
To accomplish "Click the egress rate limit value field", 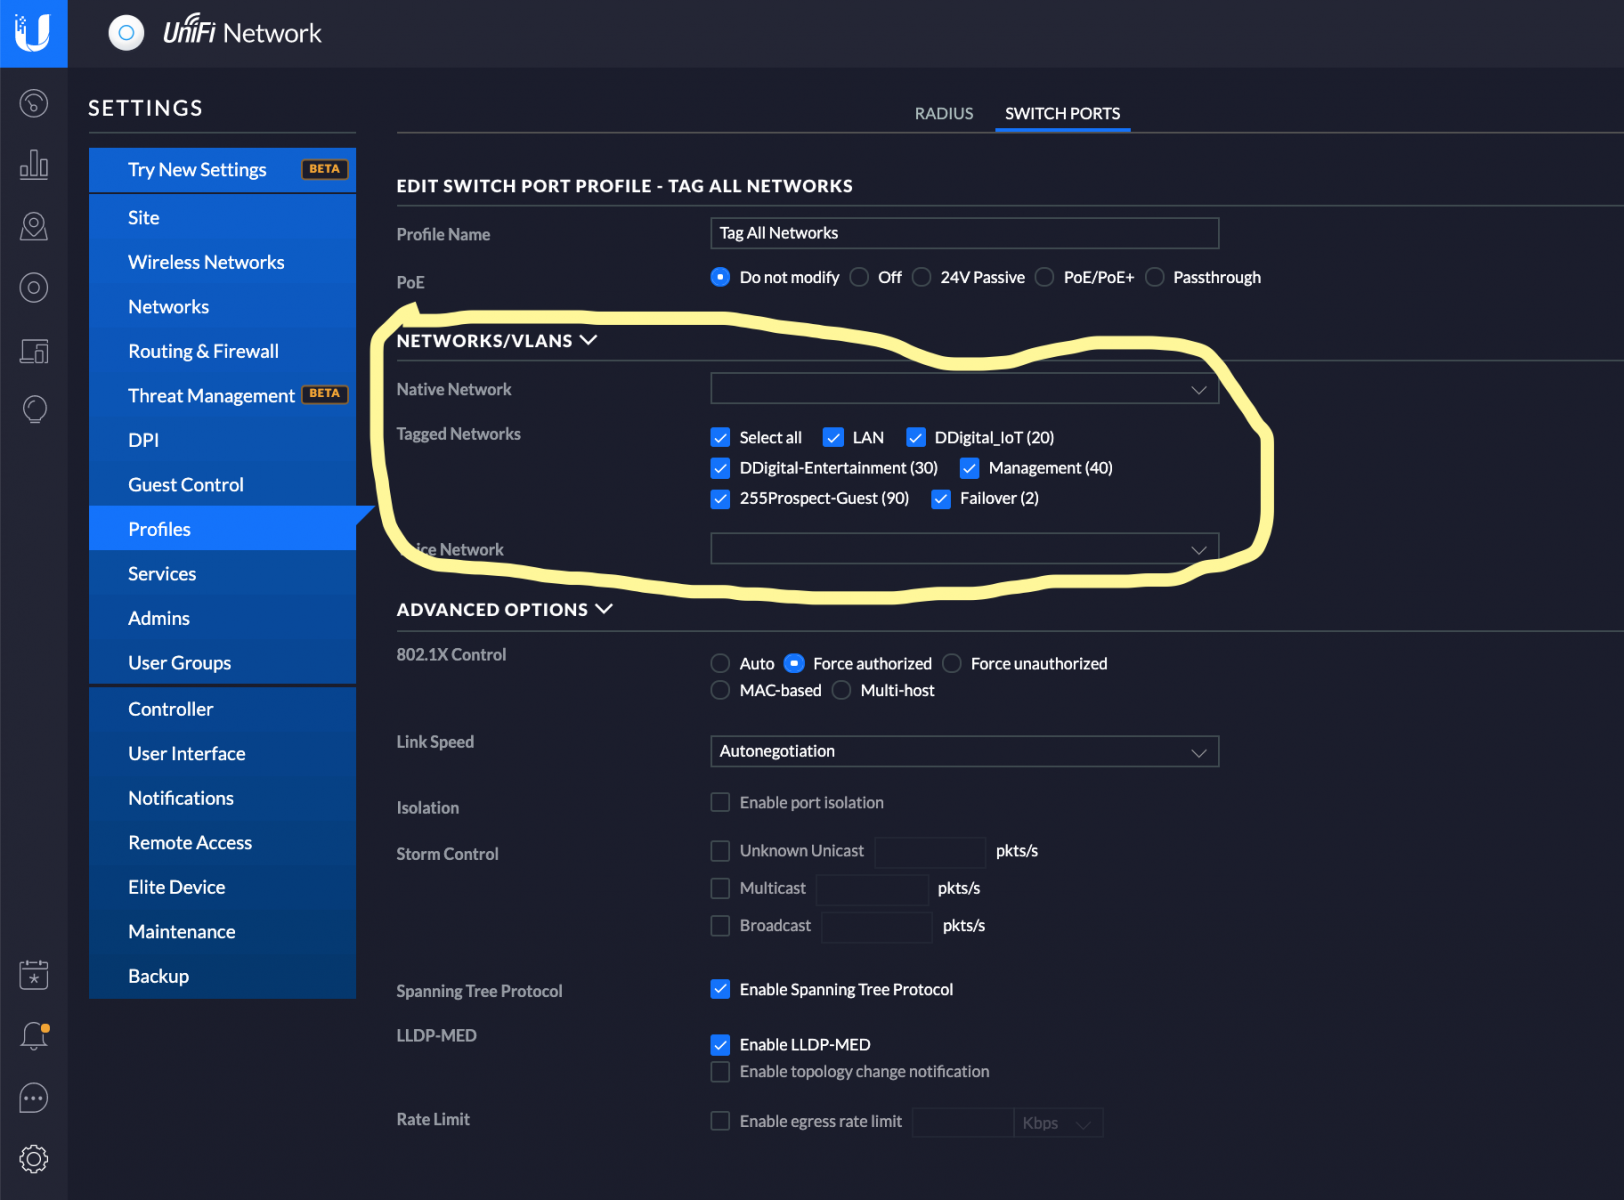I will click(963, 1123).
